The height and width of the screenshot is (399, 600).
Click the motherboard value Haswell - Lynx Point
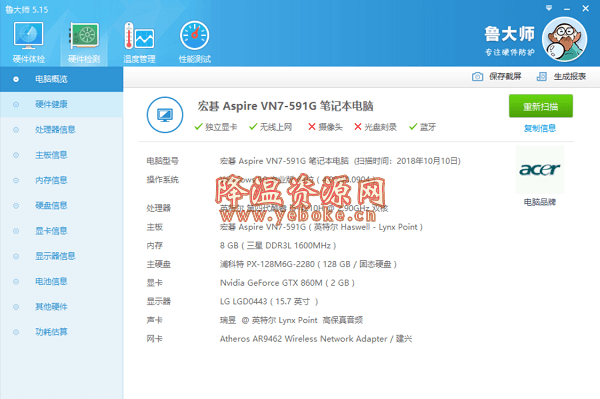[x=321, y=227]
